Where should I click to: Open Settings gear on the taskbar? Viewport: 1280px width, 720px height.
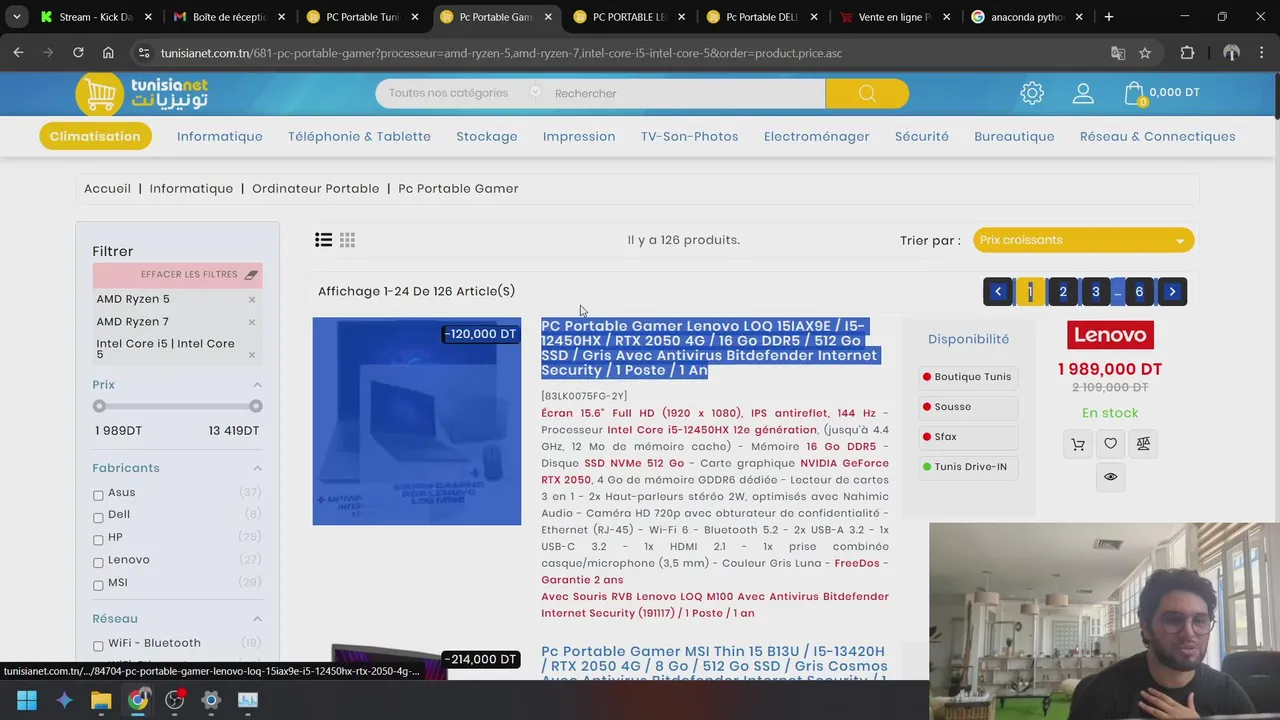(x=211, y=700)
